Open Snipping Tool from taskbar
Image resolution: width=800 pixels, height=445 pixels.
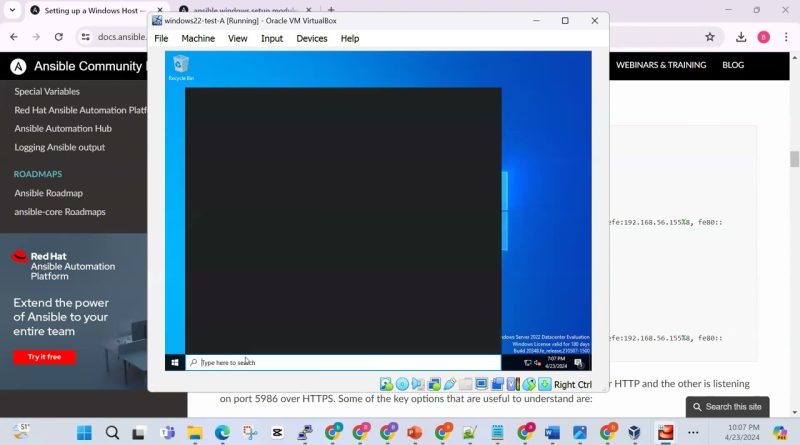pyautogui.click(x=249, y=433)
